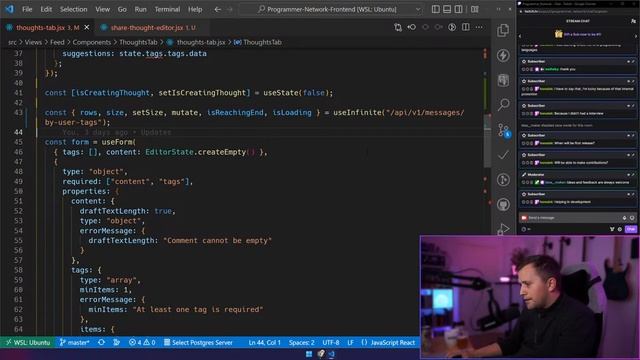640x360 pixels.
Task: Select the src breadcrumb segment
Action: 13,42
